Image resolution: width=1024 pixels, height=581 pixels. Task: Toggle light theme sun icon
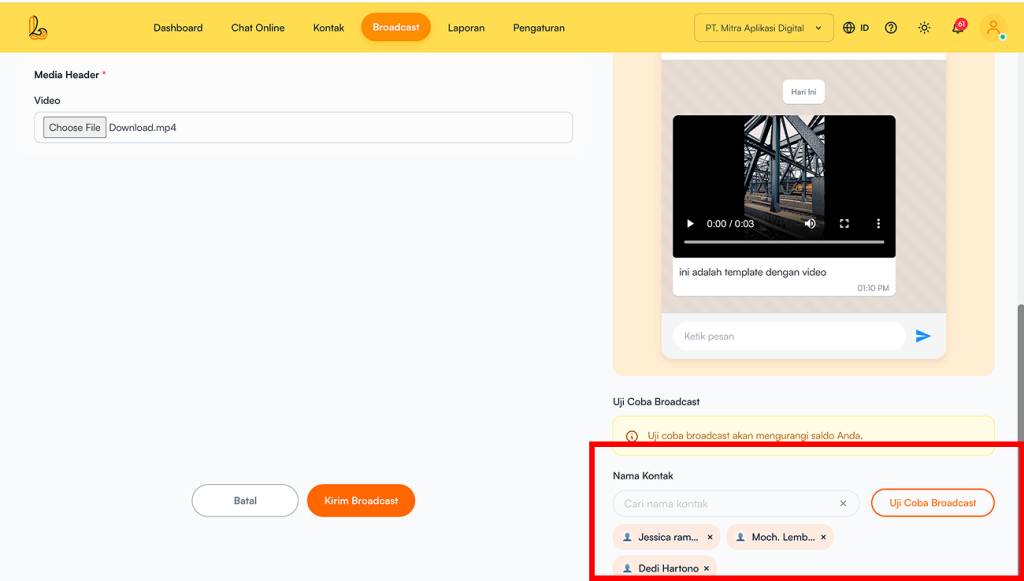click(924, 28)
